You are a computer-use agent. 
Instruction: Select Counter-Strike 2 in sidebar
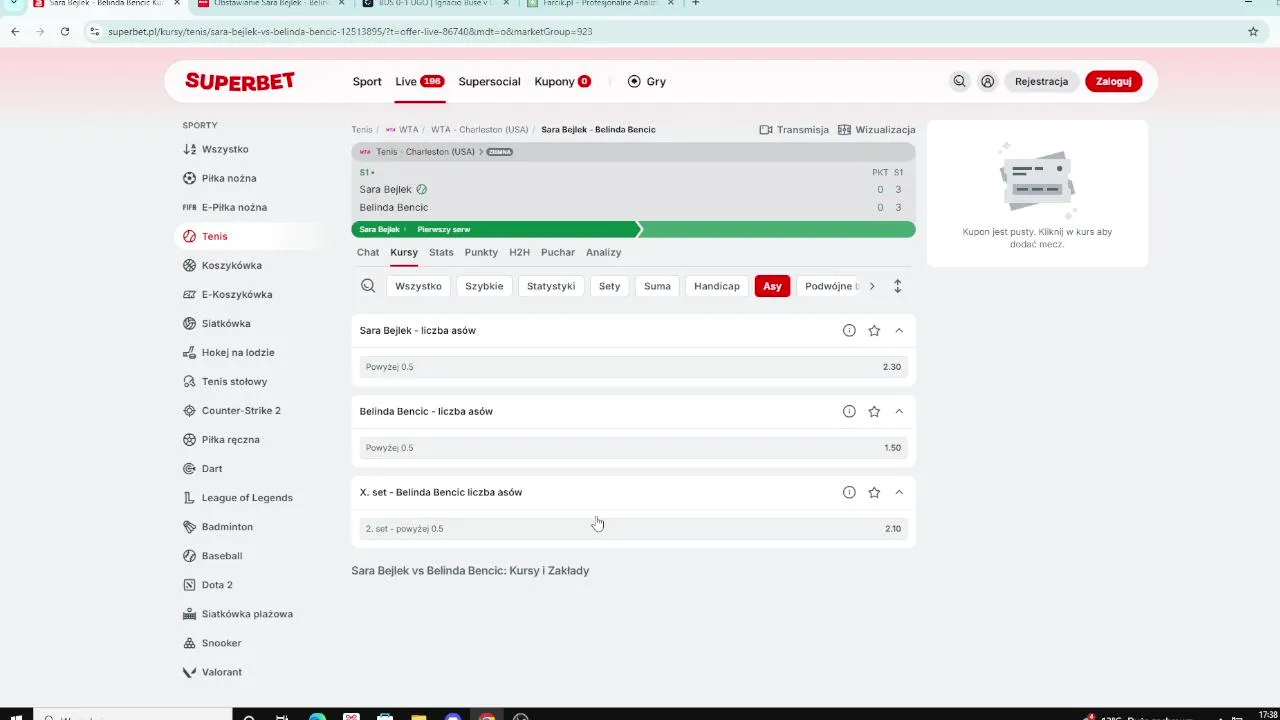tap(241, 410)
